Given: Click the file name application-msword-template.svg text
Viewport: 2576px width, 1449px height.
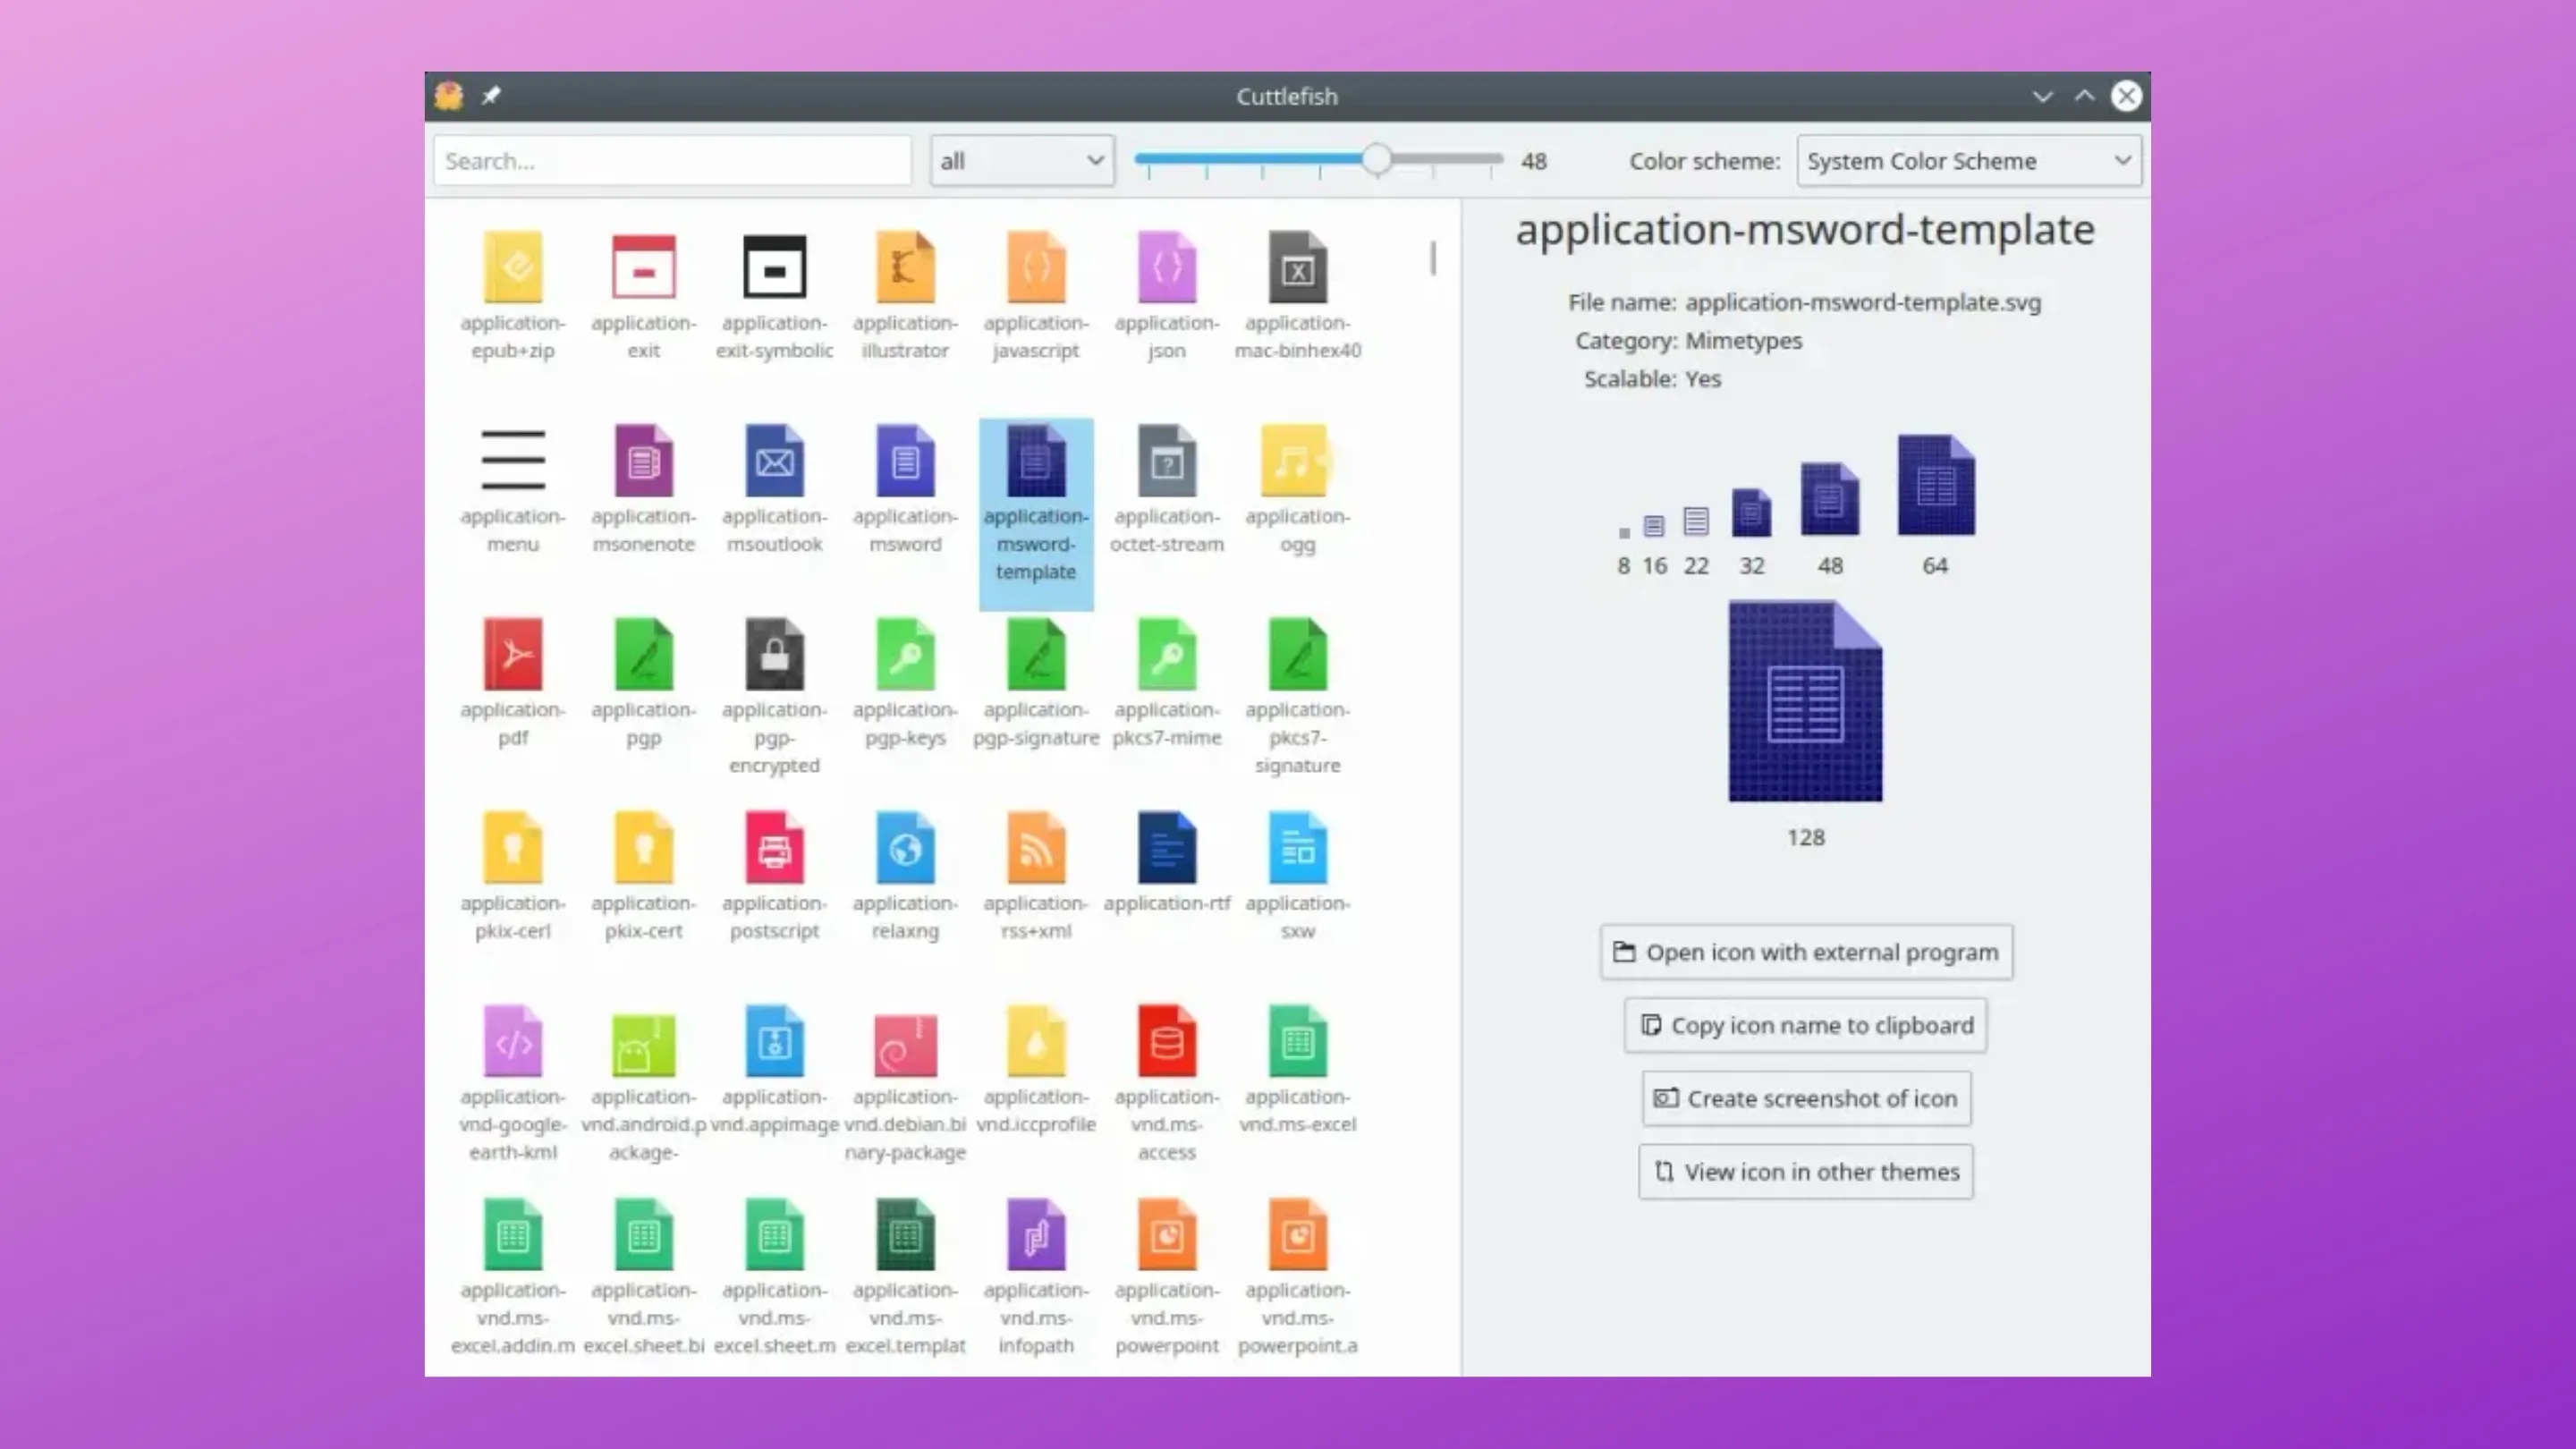Looking at the screenshot, I should (1863, 302).
